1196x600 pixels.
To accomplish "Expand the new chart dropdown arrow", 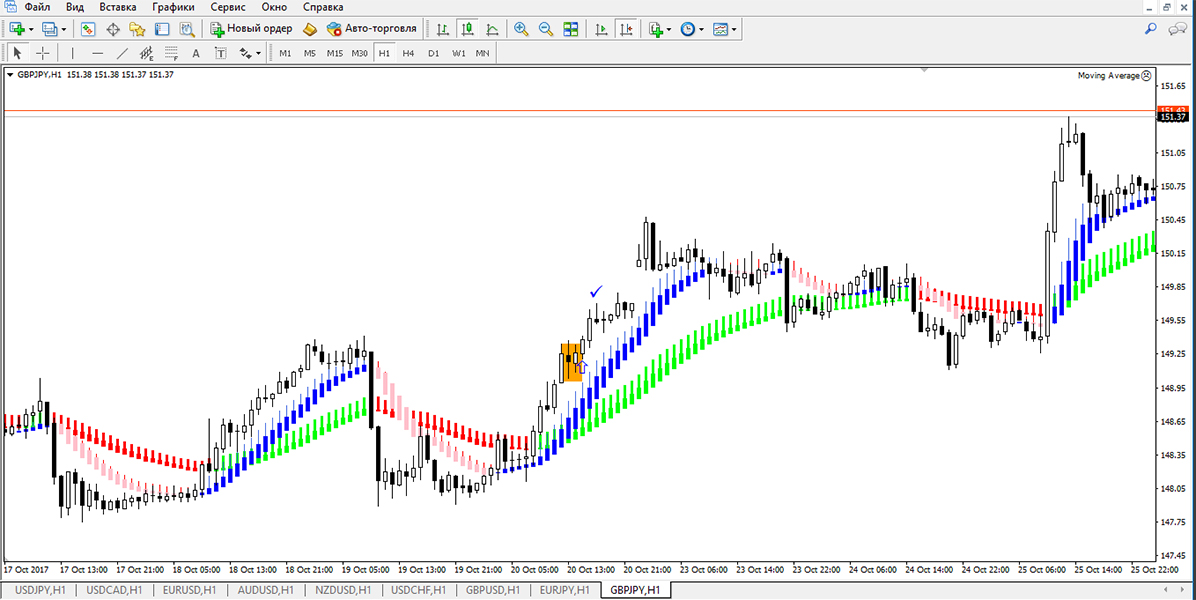I will pos(31,30).
